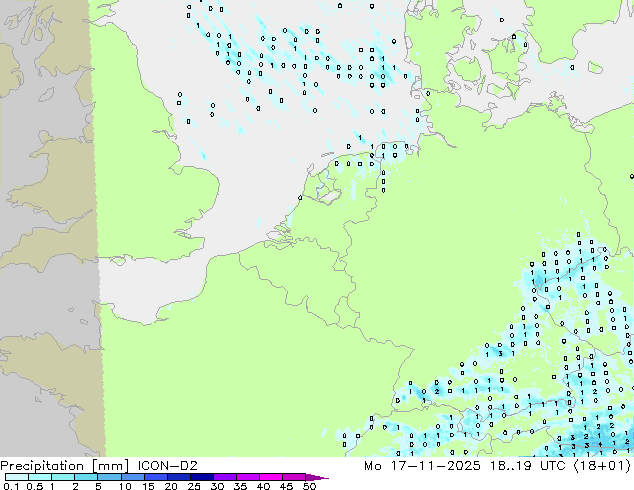Screen dimensions: 634x490
Task: Click the 'Mo 17-11-2025' date text
Action: [x=422, y=466]
